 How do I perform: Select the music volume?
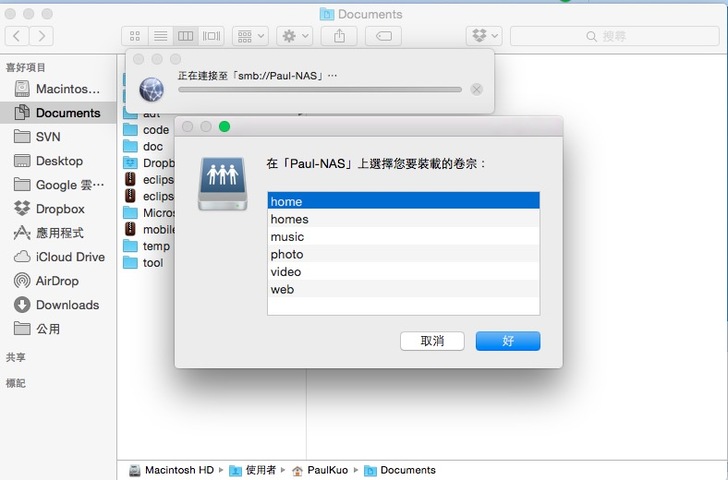tap(403, 237)
